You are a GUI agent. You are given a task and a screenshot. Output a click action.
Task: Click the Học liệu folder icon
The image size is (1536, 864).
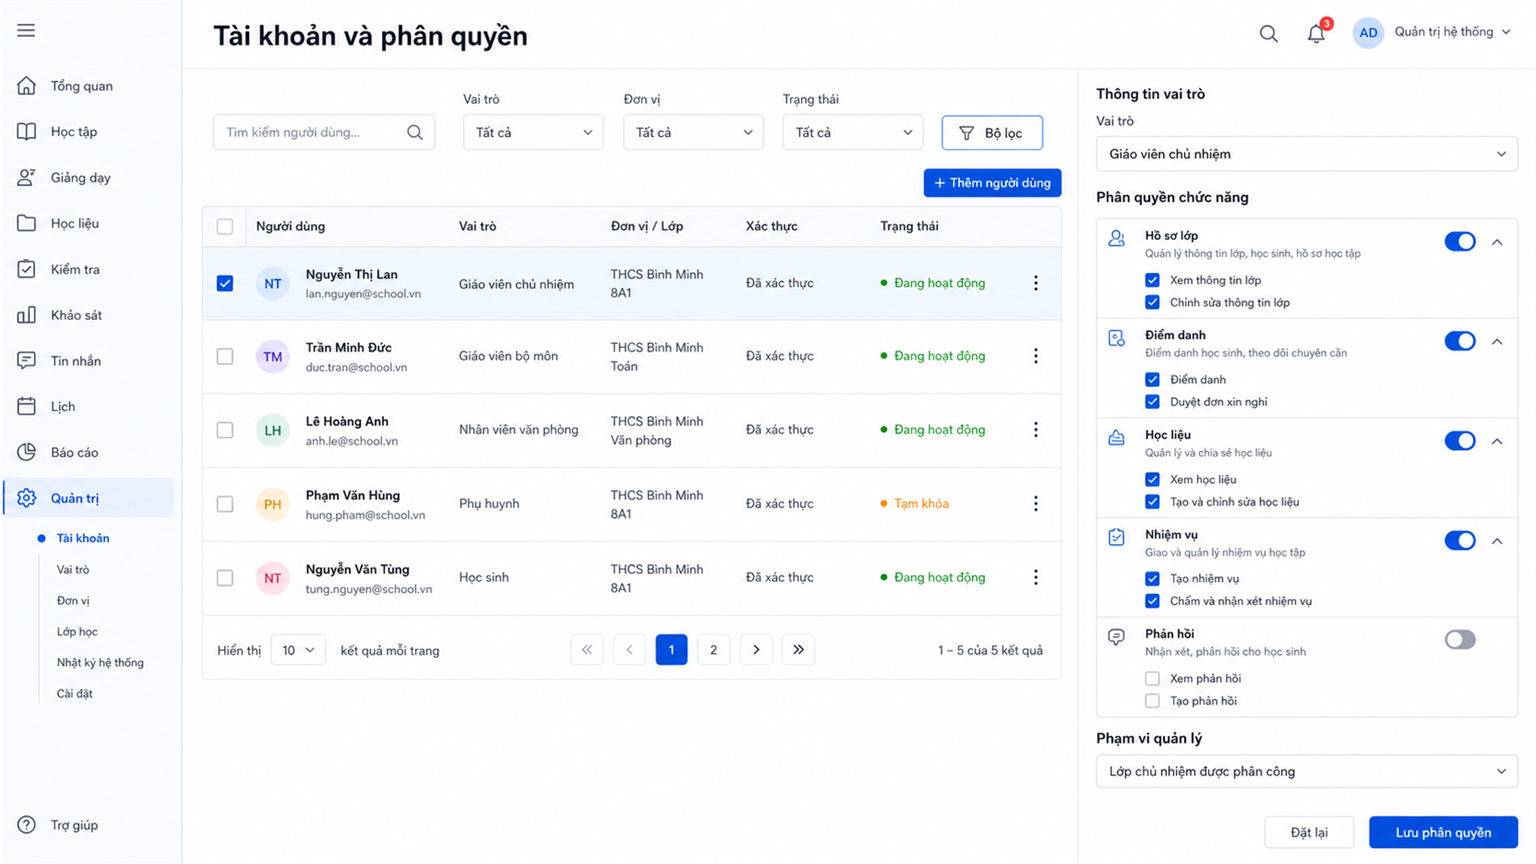point(27,223)
